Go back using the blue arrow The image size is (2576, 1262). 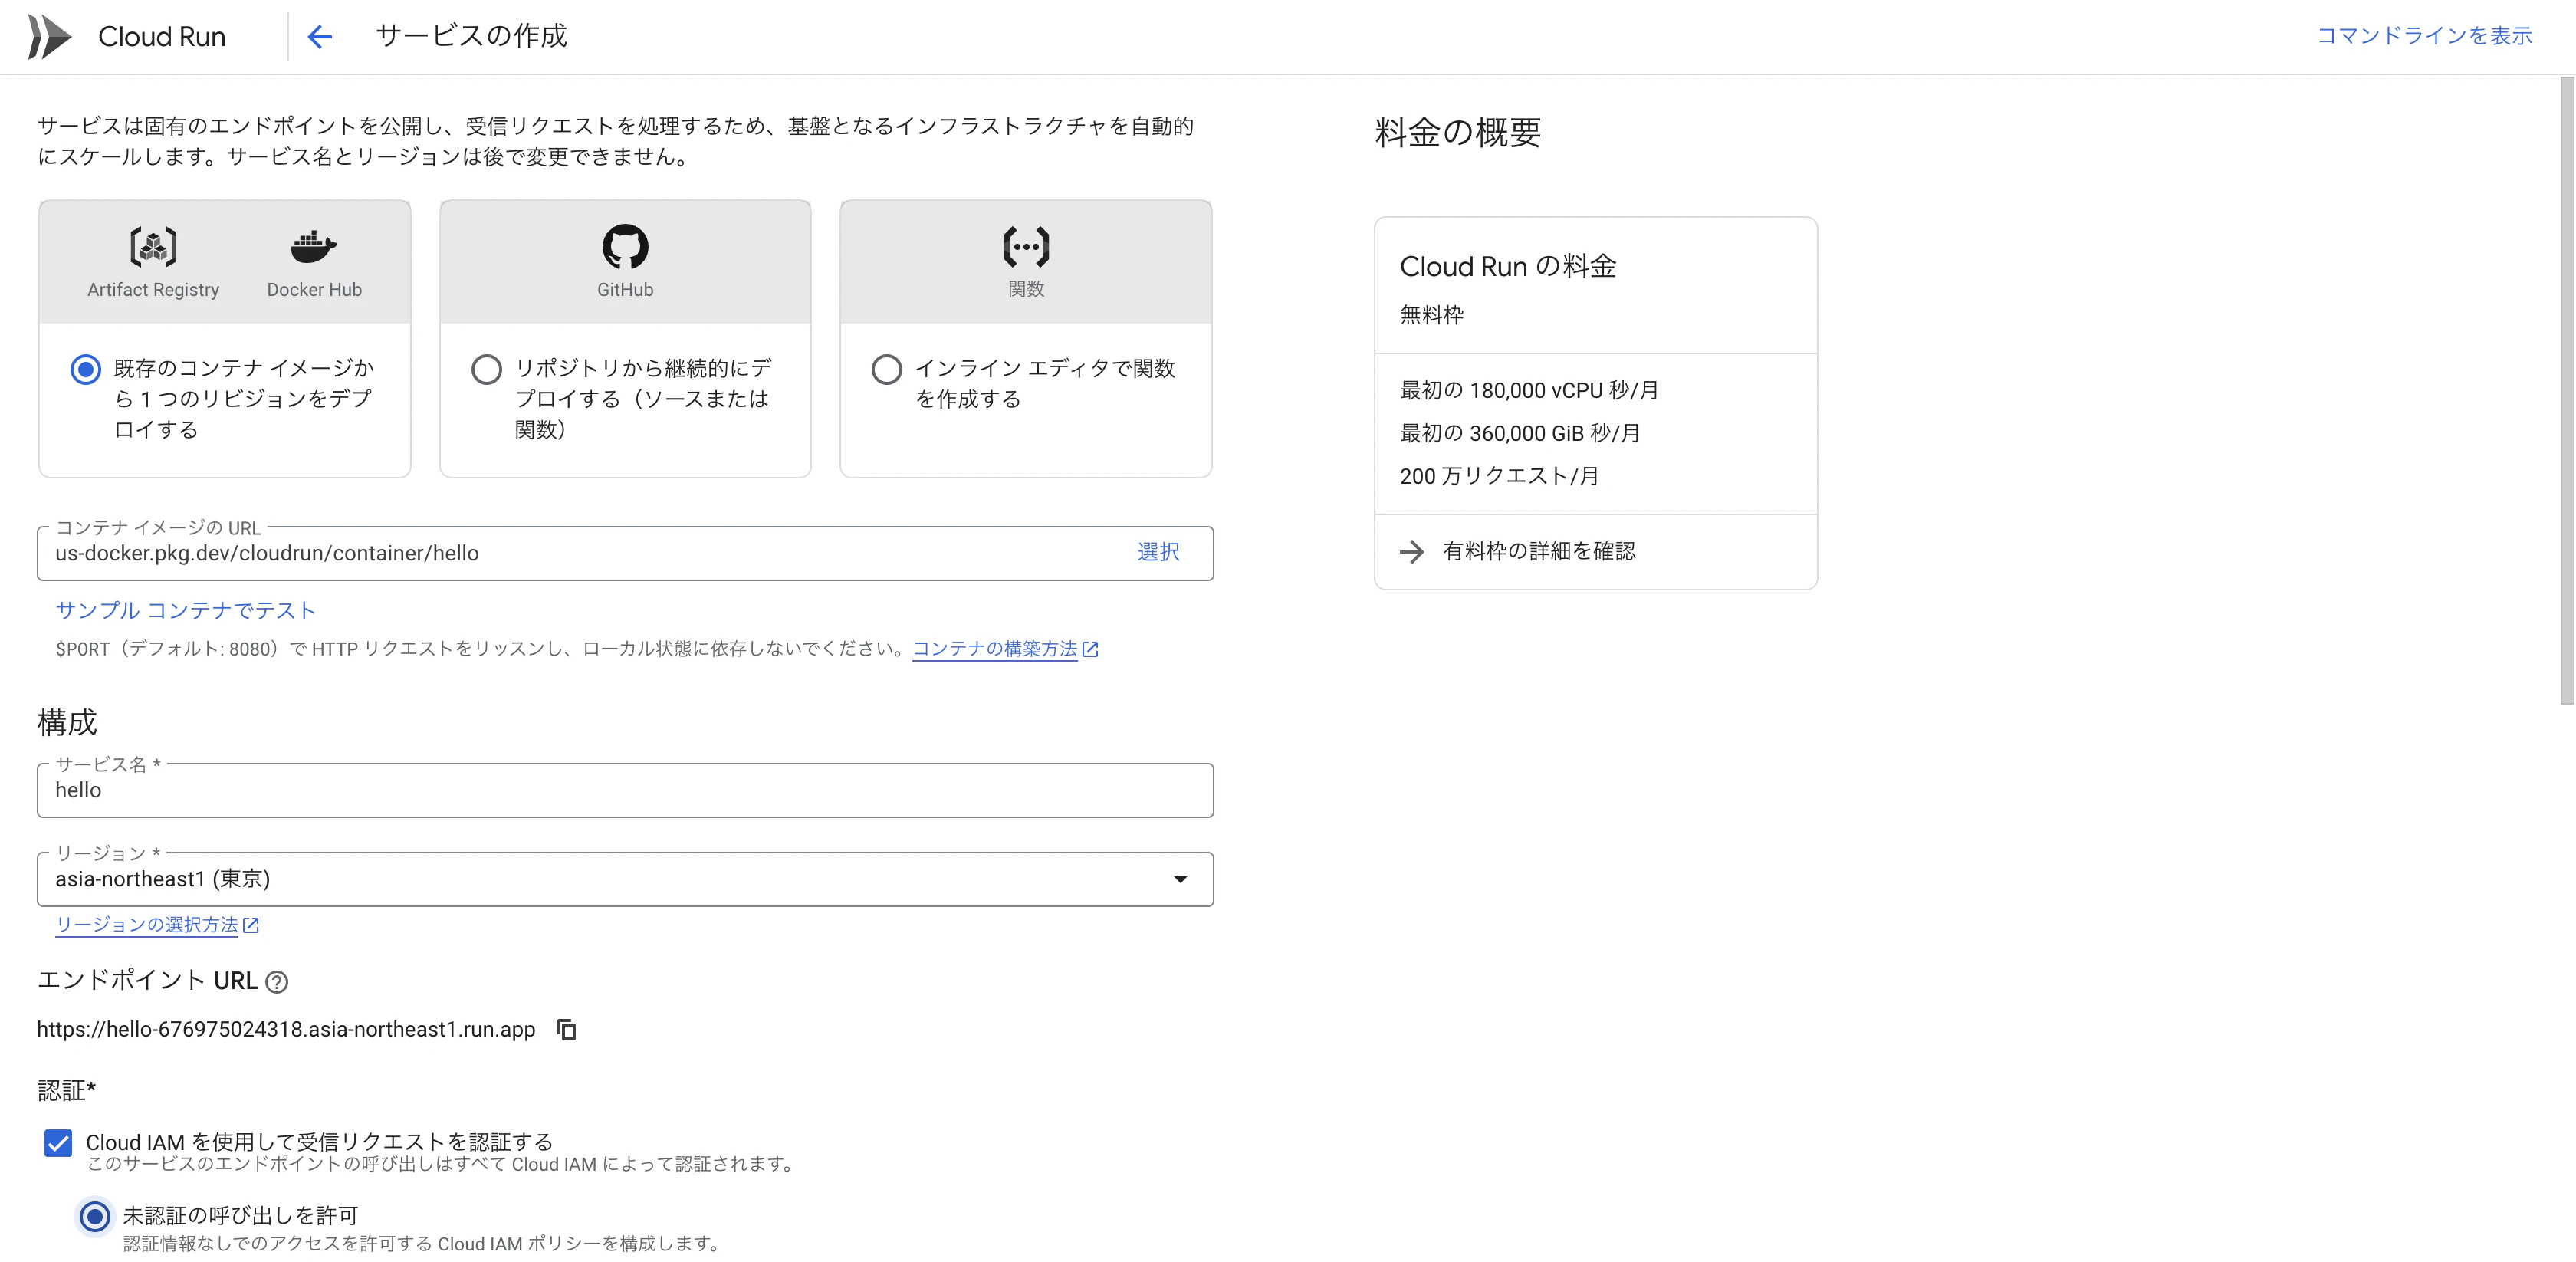319,37
